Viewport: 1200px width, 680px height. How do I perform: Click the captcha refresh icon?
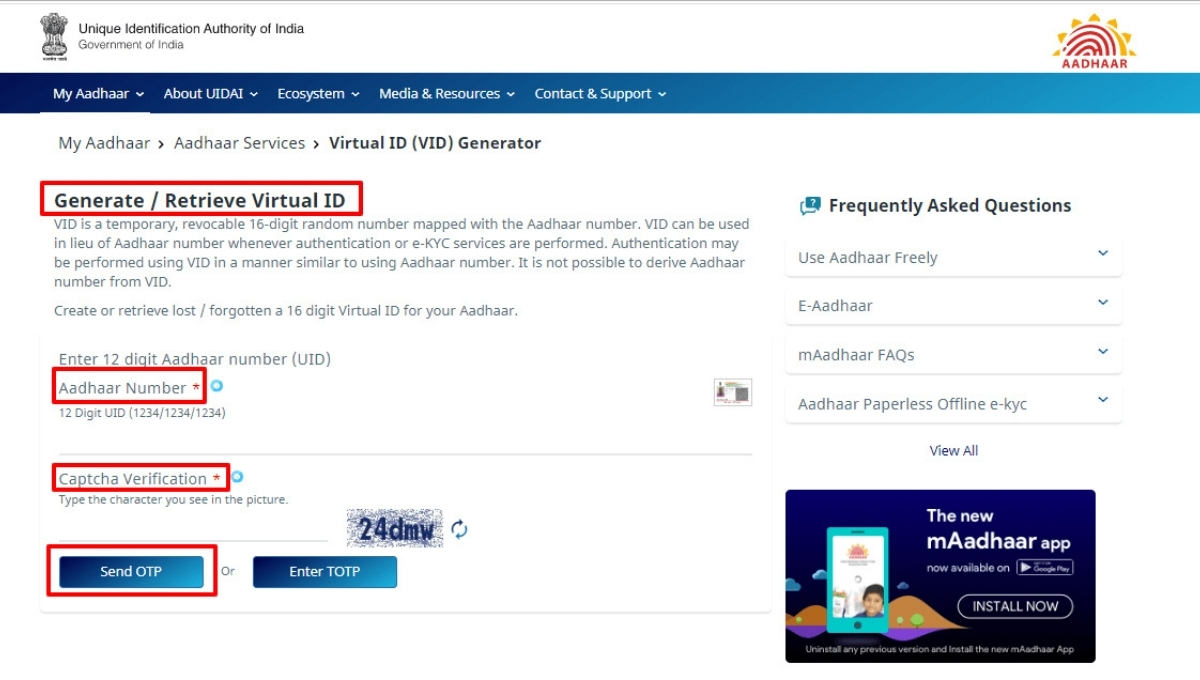pyautogui.click(x=459, y=529)
